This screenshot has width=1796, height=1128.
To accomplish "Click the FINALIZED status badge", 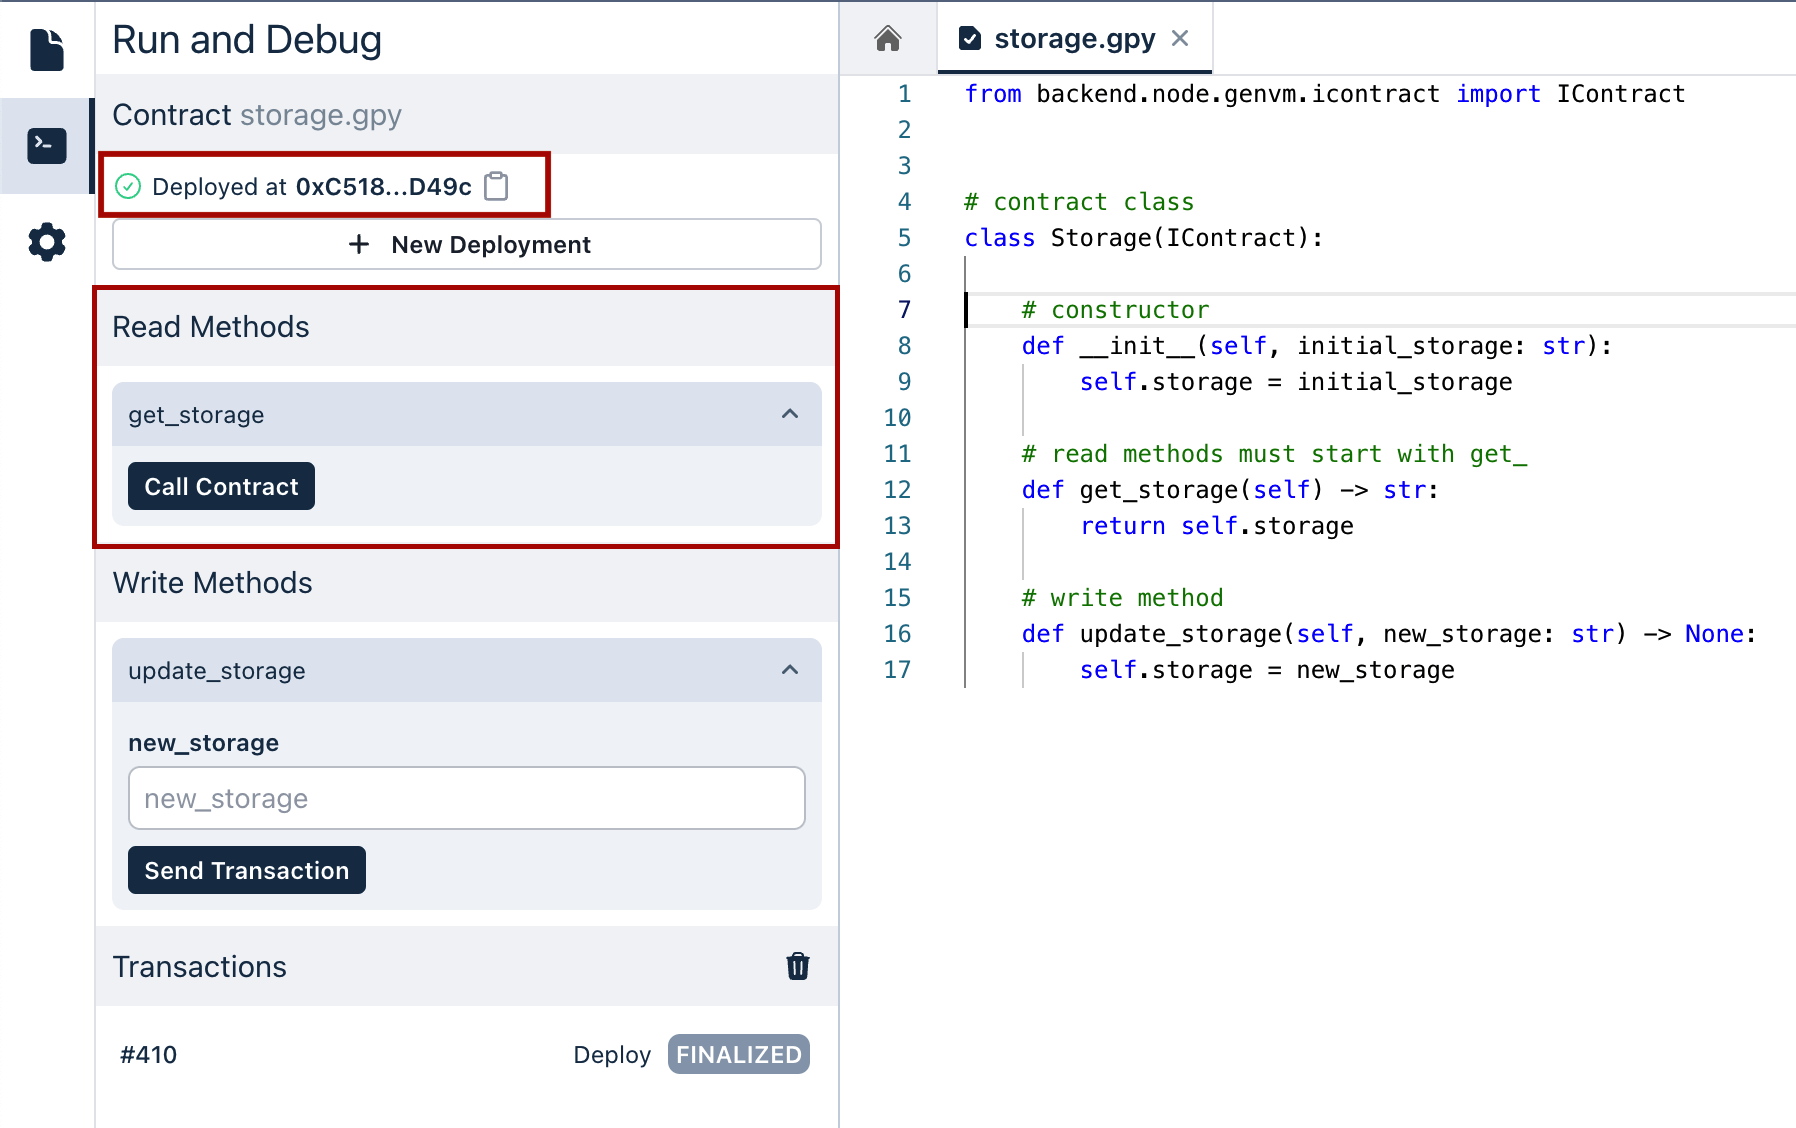I will 738,1054.
